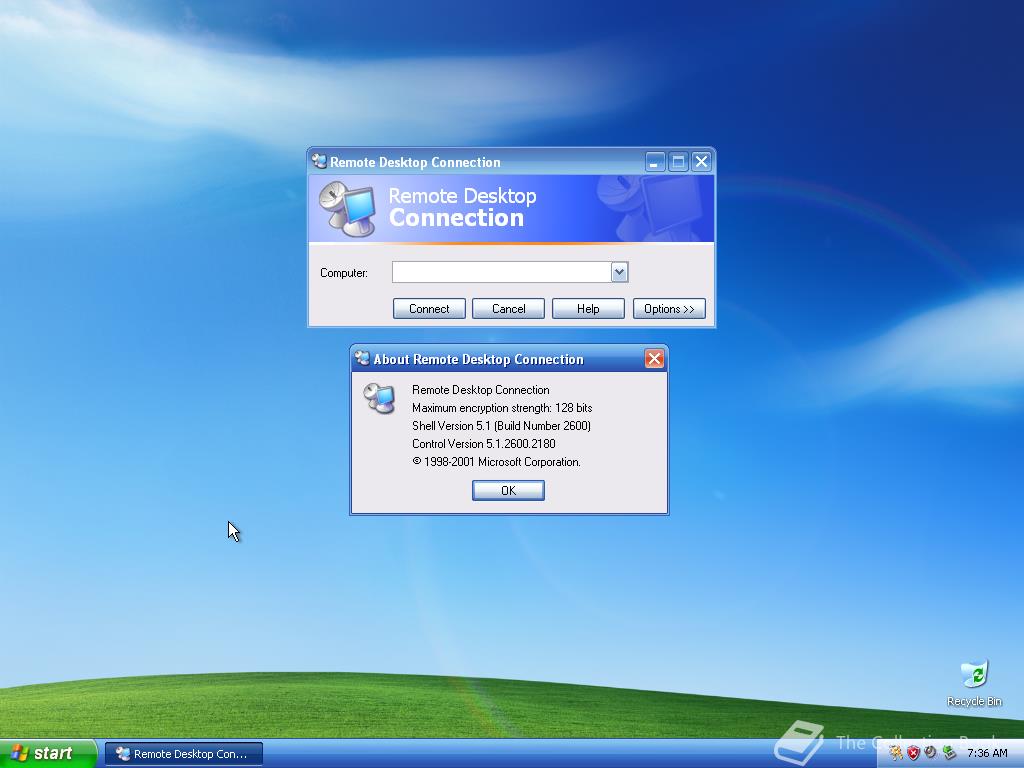This screenshot has height=768, width=1024.
Task: Click the yellow star tray icon
Action: (x=896, y=754)
